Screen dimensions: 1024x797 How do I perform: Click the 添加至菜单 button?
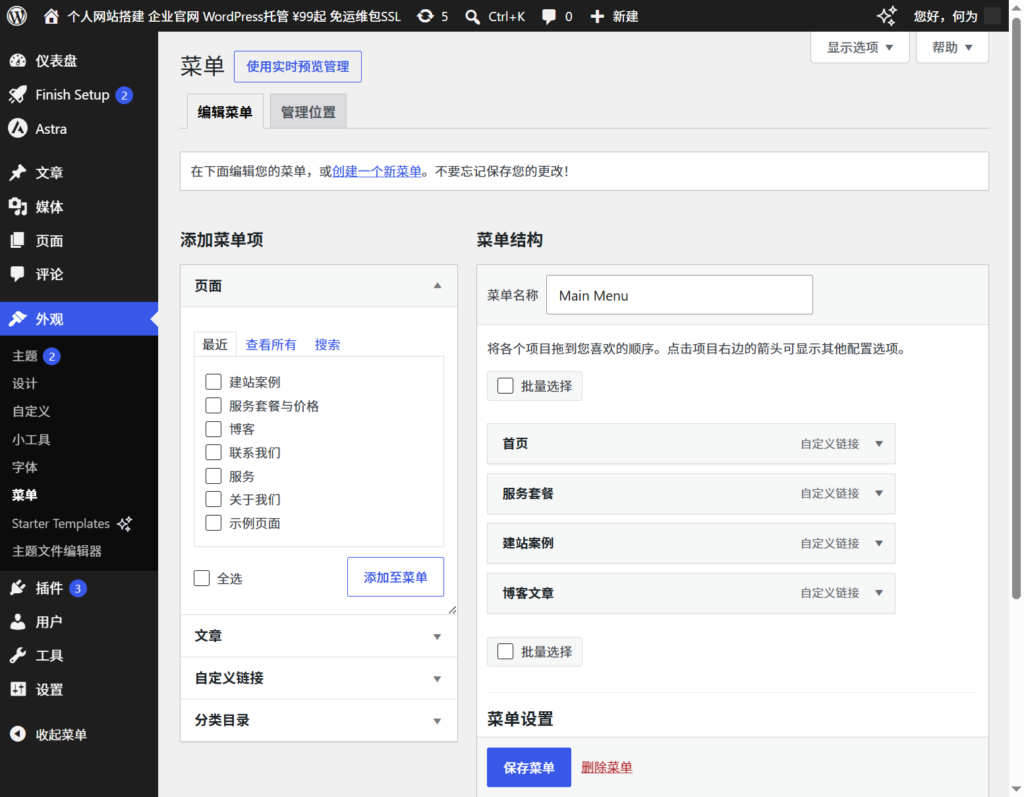click(395, 577)
